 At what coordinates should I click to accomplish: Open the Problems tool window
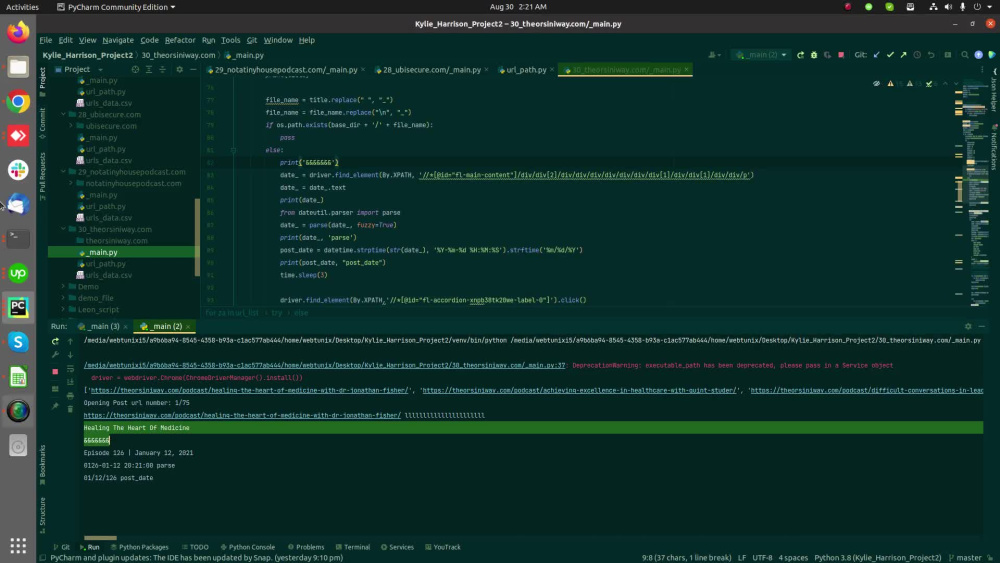(x=306, y=547)
